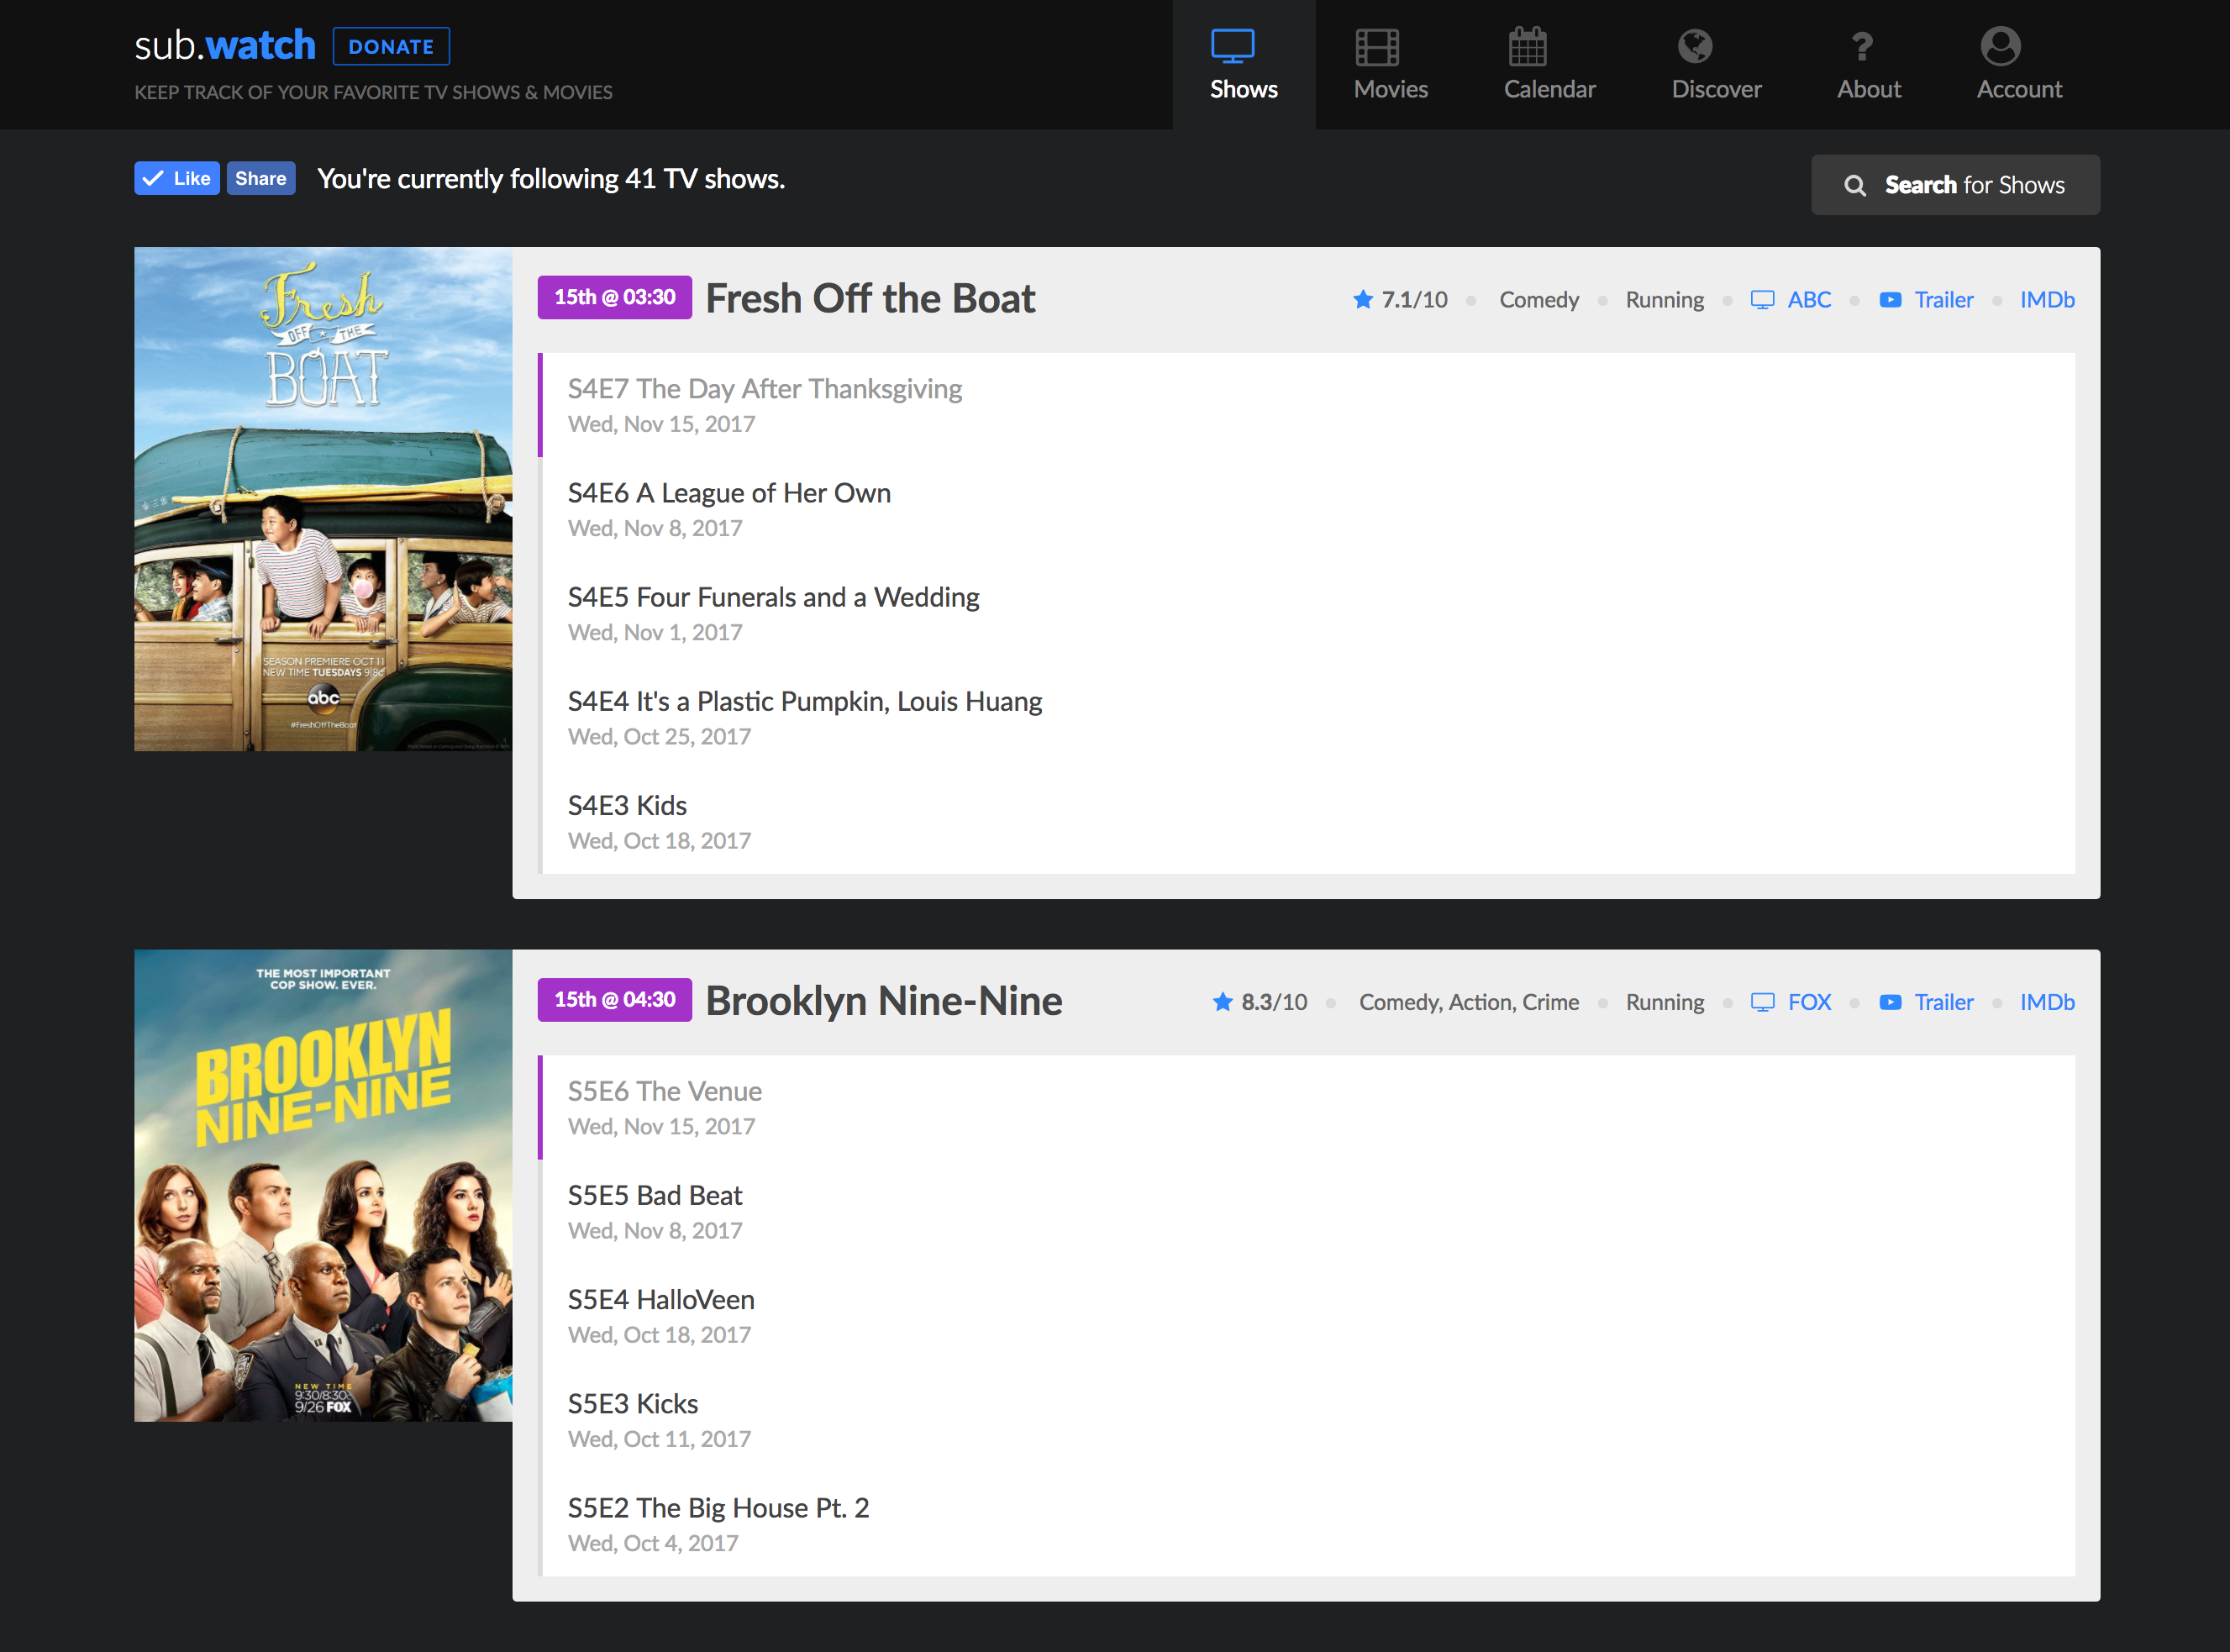This screenshot has height=1652, width=2230.
Task: Open the About question mark icon
Action: (x=1860, y=46)
